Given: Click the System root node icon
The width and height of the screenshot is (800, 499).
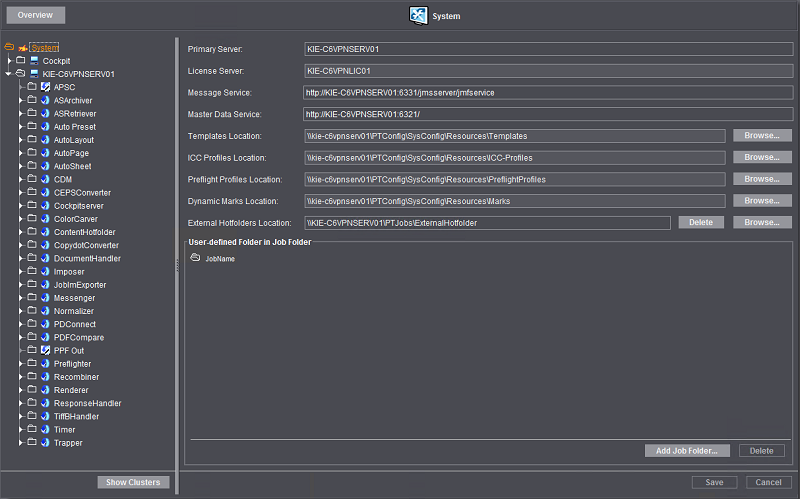Looking at the screenshot, I should point(21,48).
